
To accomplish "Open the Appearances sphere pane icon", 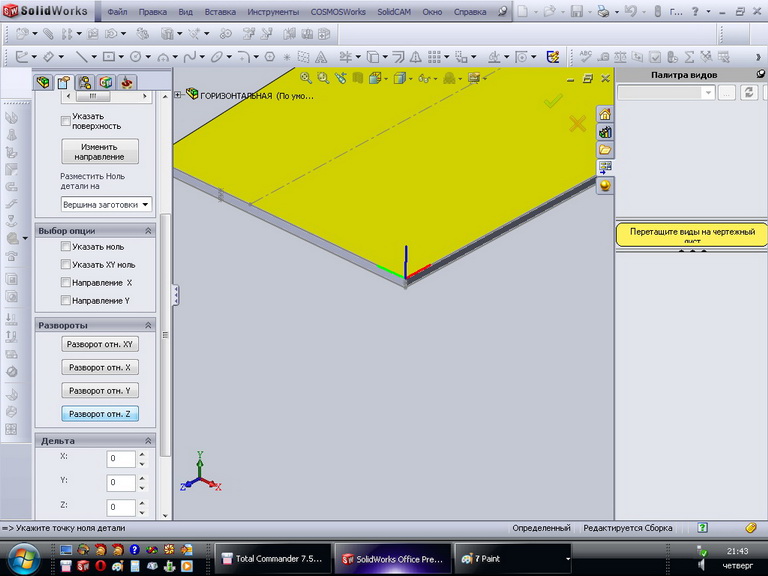I will pos(605,185).
